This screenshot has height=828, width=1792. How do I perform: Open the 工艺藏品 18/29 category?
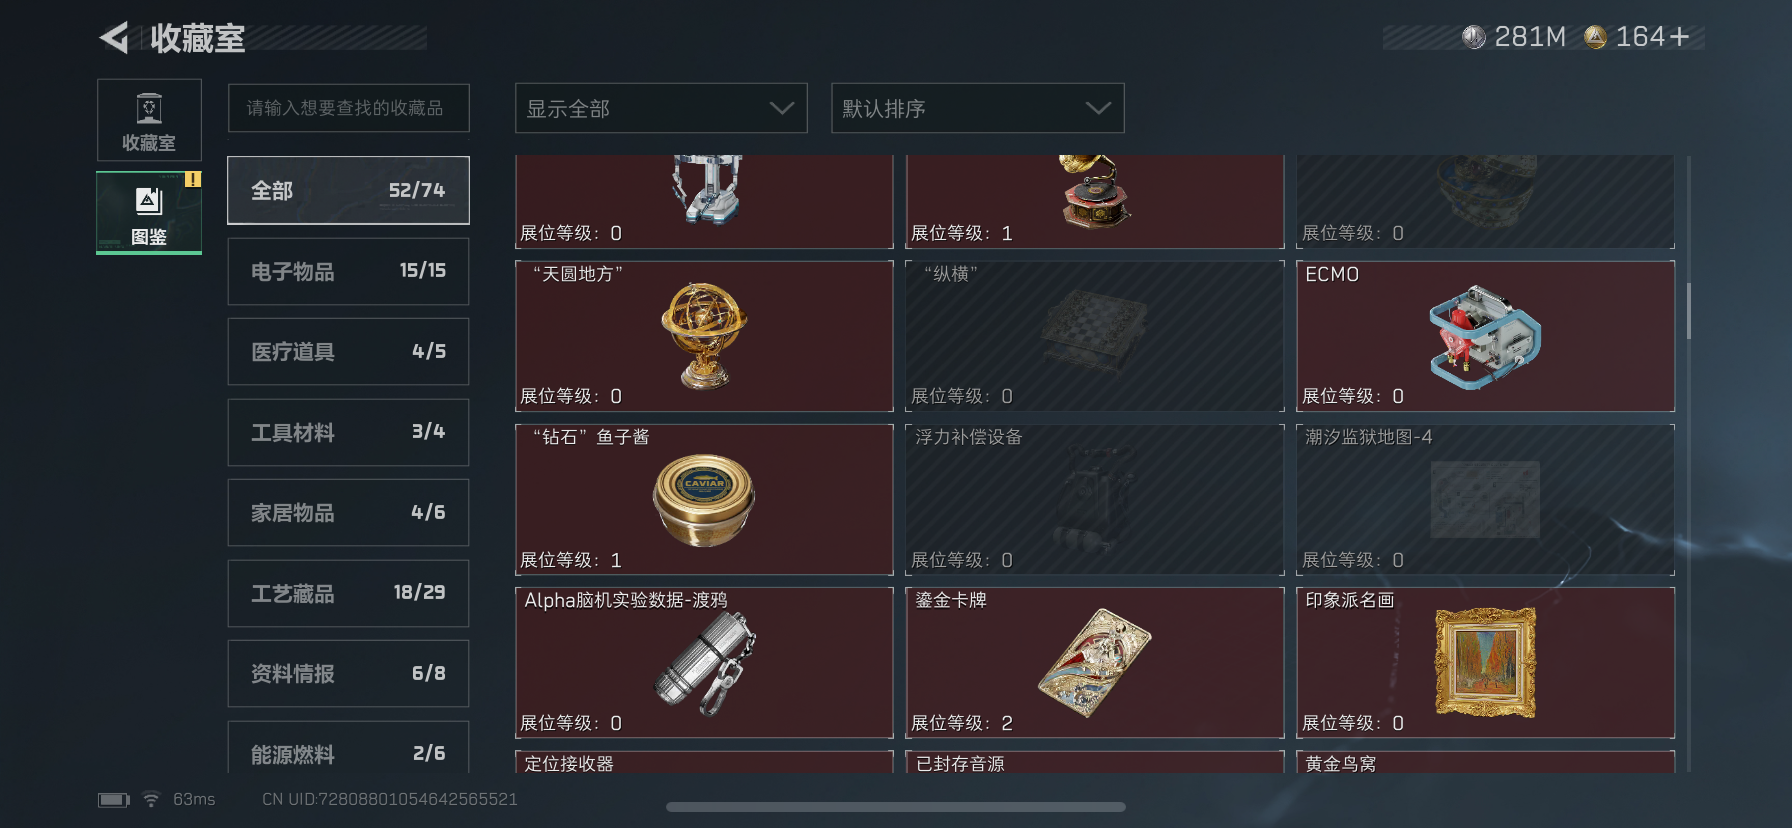pyautogui.click(x=348, y=593)
